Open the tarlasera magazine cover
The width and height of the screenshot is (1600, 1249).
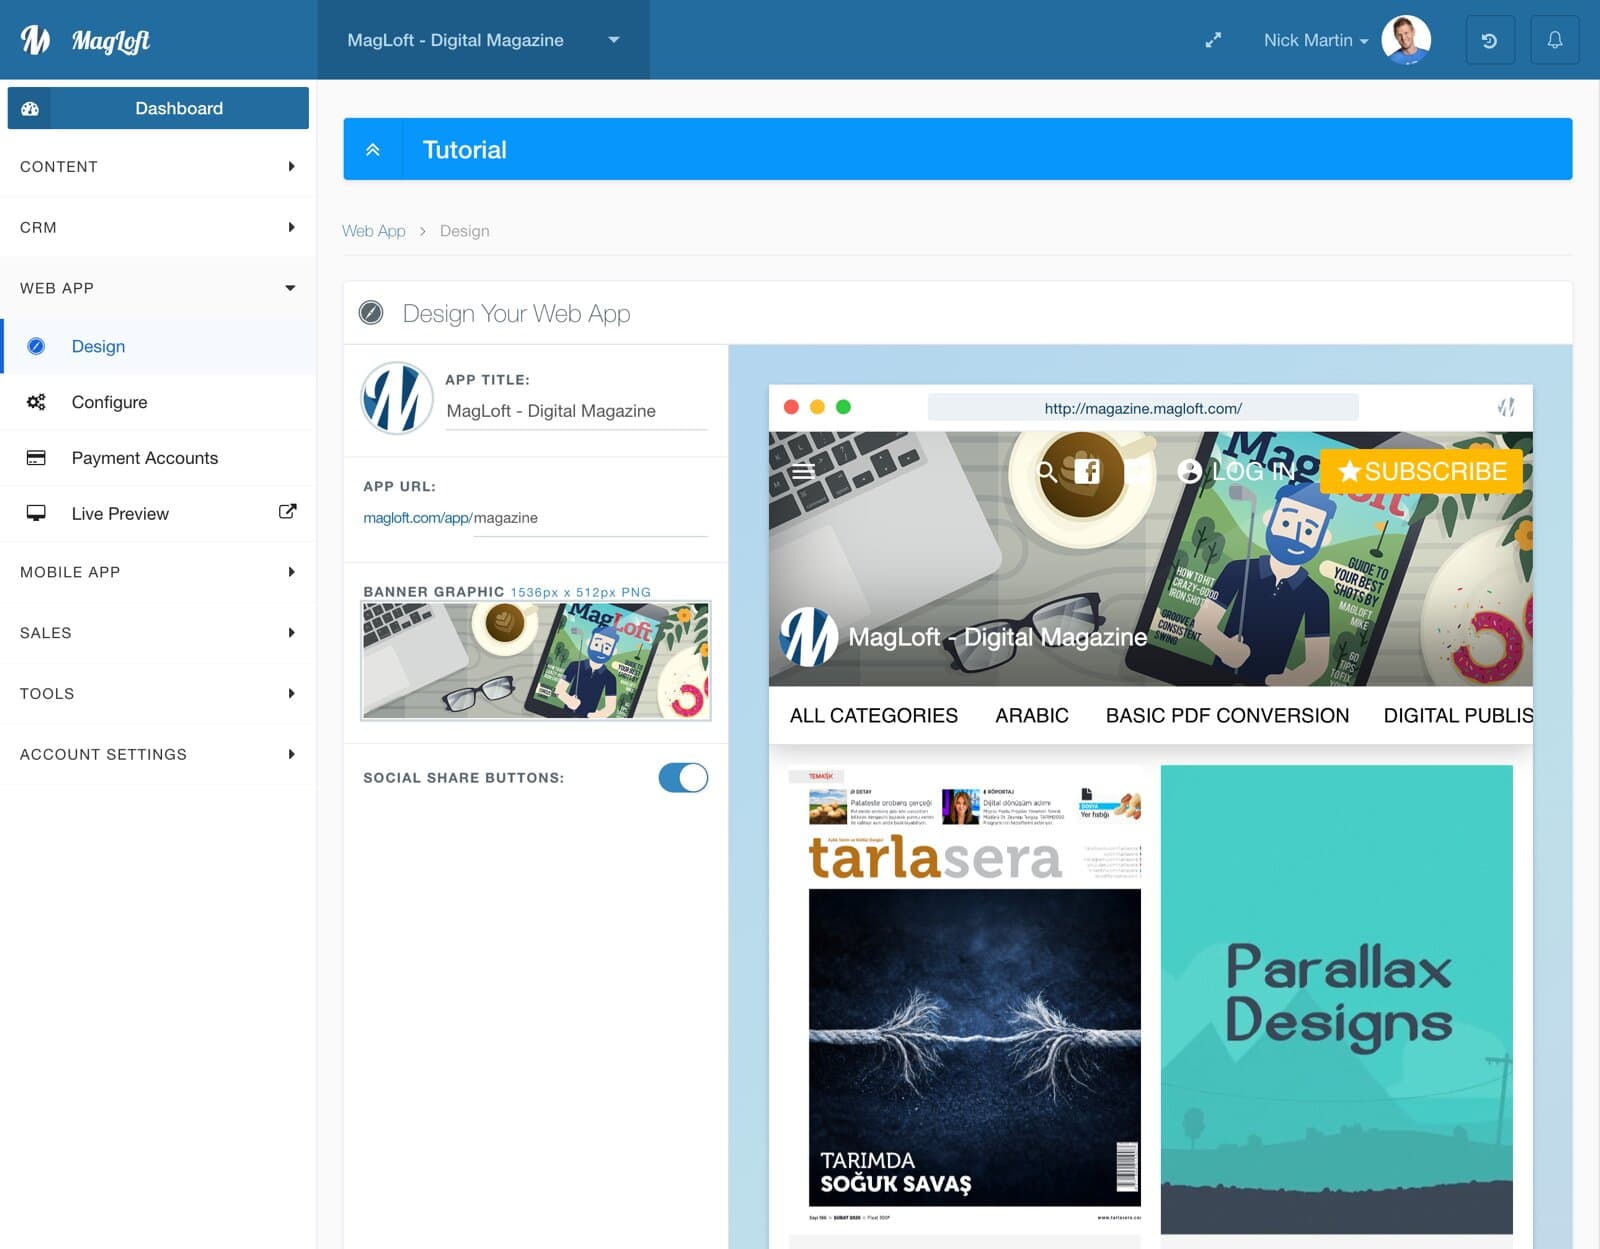(x=965, y=996)
